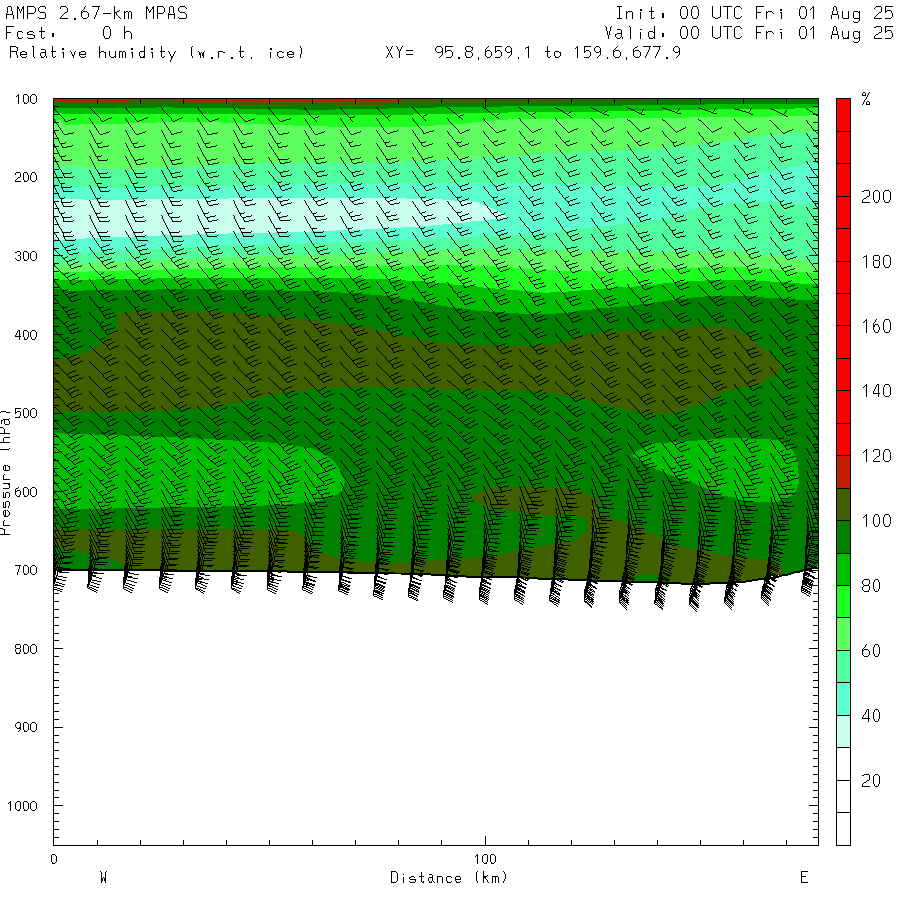Click the 500 hPa pressure axis label

pyautogui.click(x=26, y=413)
